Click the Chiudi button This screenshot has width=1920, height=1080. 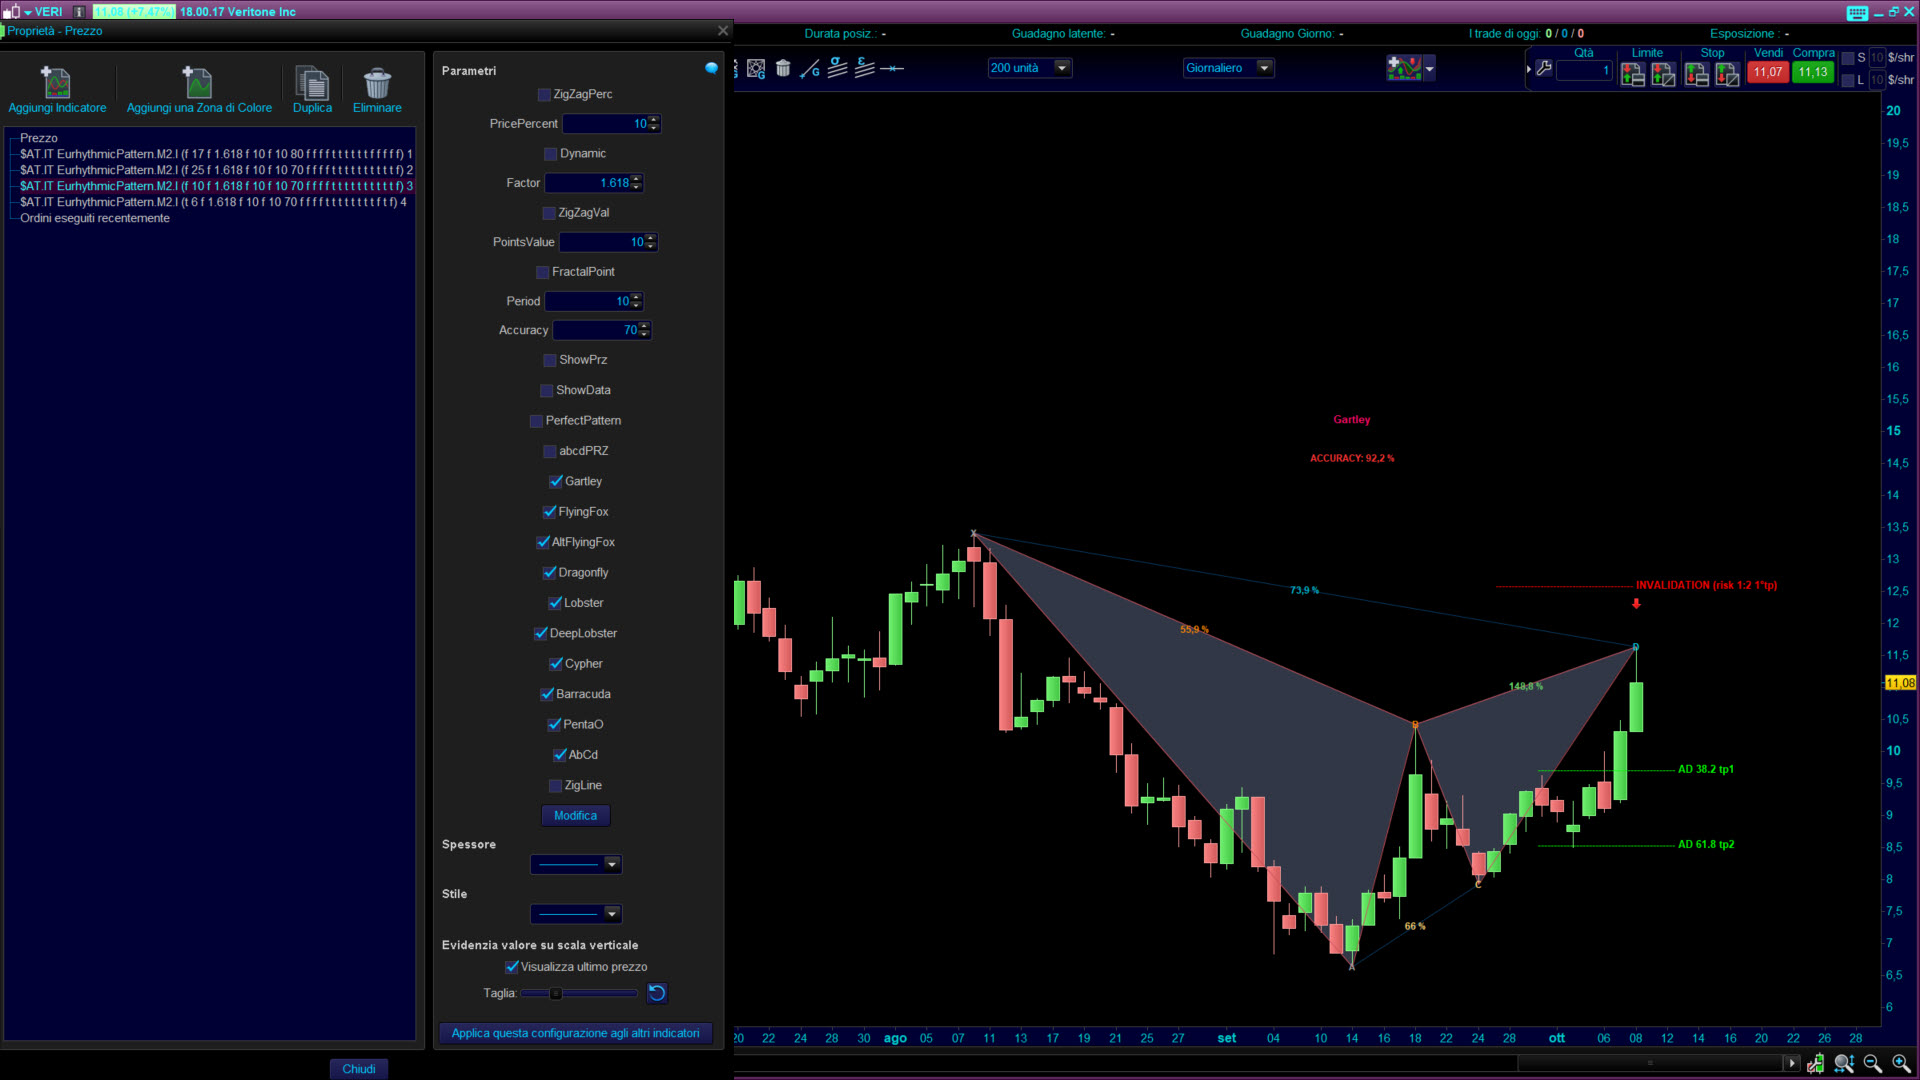click(358, 1069)
